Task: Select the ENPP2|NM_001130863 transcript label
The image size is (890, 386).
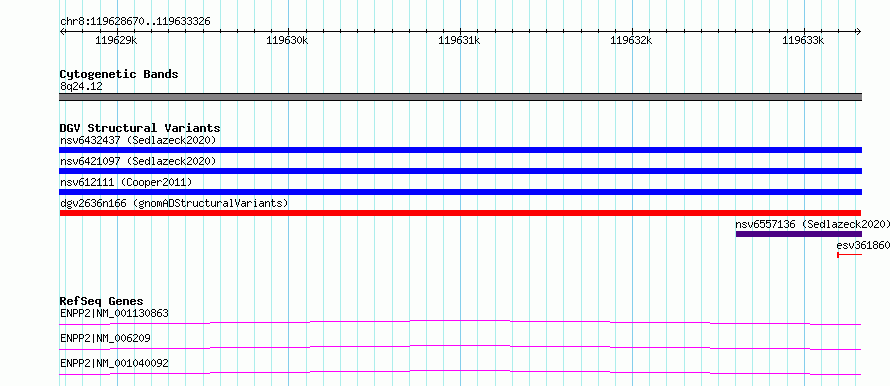Action: (114, 313)
